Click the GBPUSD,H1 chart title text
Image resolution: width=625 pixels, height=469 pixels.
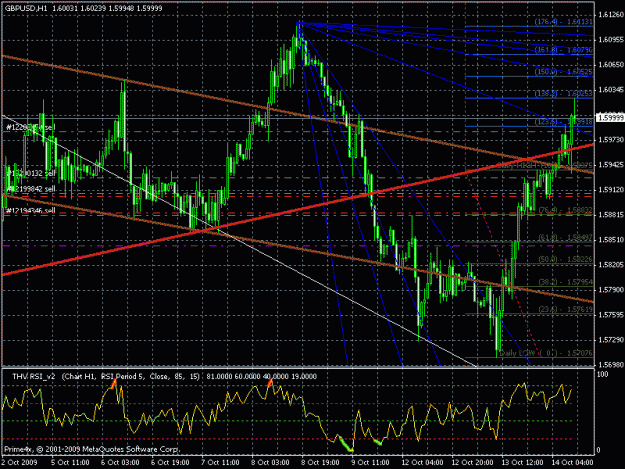[x=25, y=8]
